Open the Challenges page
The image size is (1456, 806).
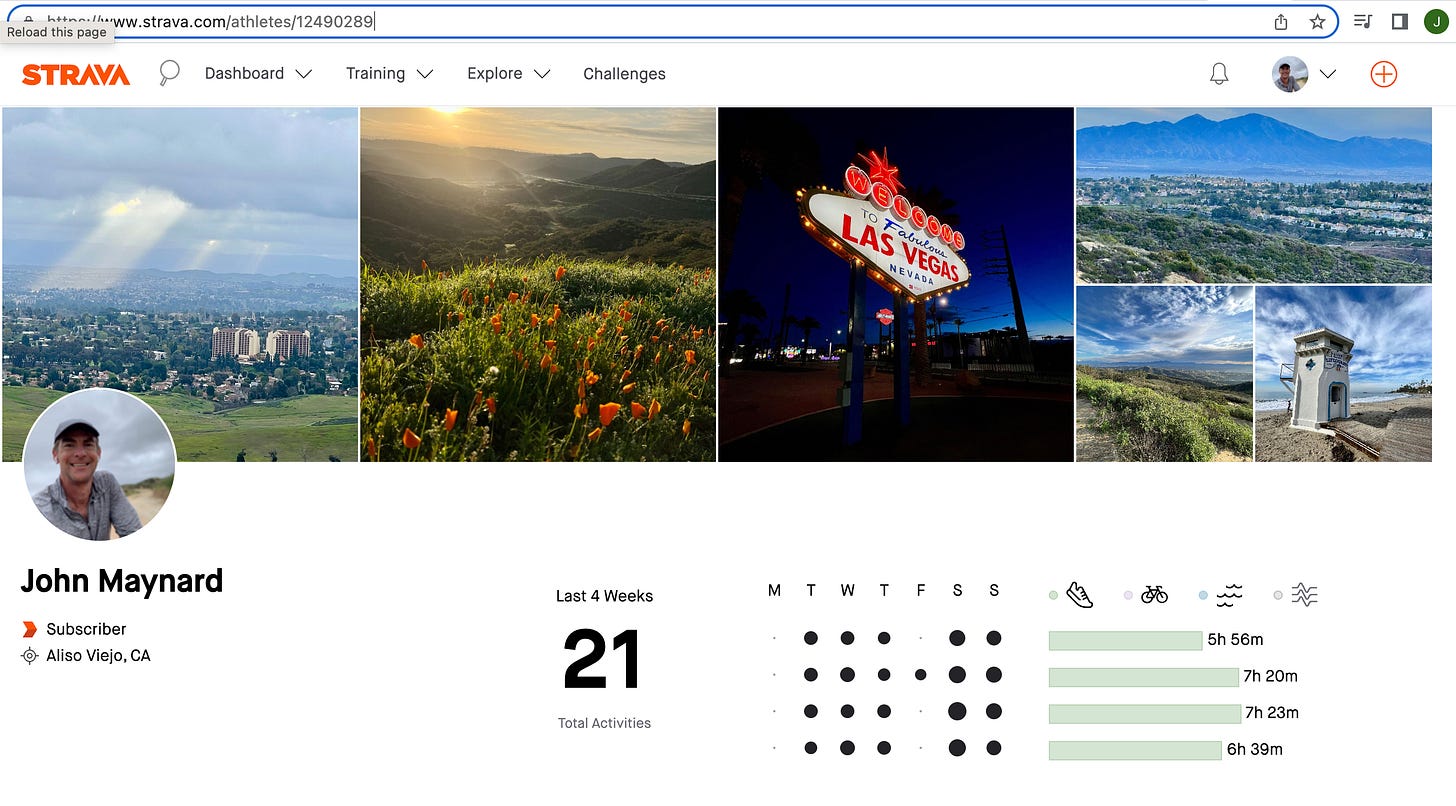point(624,74)
